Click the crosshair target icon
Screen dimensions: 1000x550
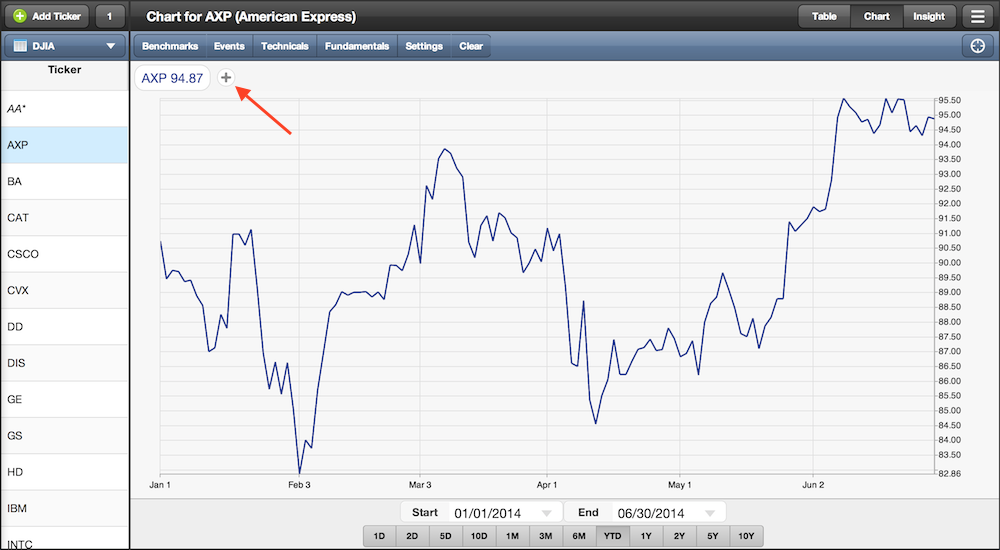click(x=978, y=46)
